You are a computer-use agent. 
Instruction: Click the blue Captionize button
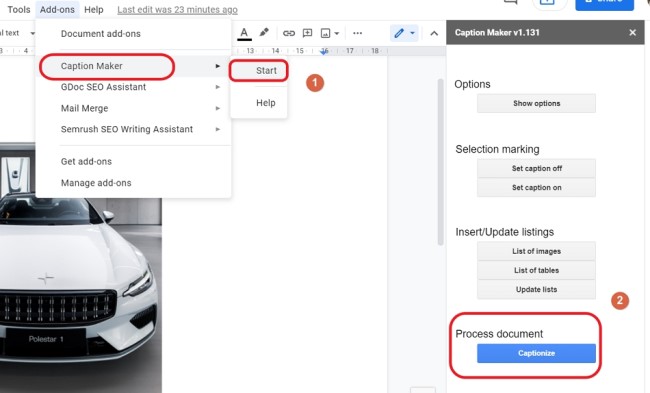[x=536, y=353]
